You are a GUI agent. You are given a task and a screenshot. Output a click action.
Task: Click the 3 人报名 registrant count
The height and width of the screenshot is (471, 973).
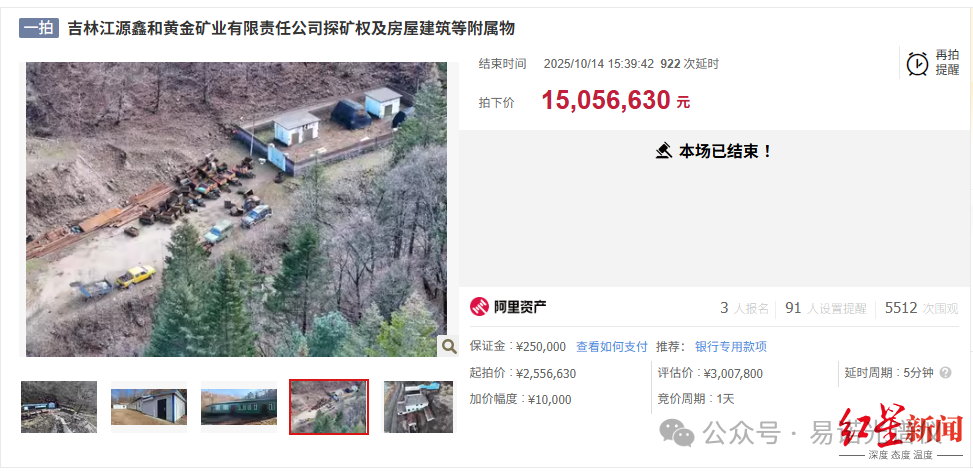coord(745,308)
